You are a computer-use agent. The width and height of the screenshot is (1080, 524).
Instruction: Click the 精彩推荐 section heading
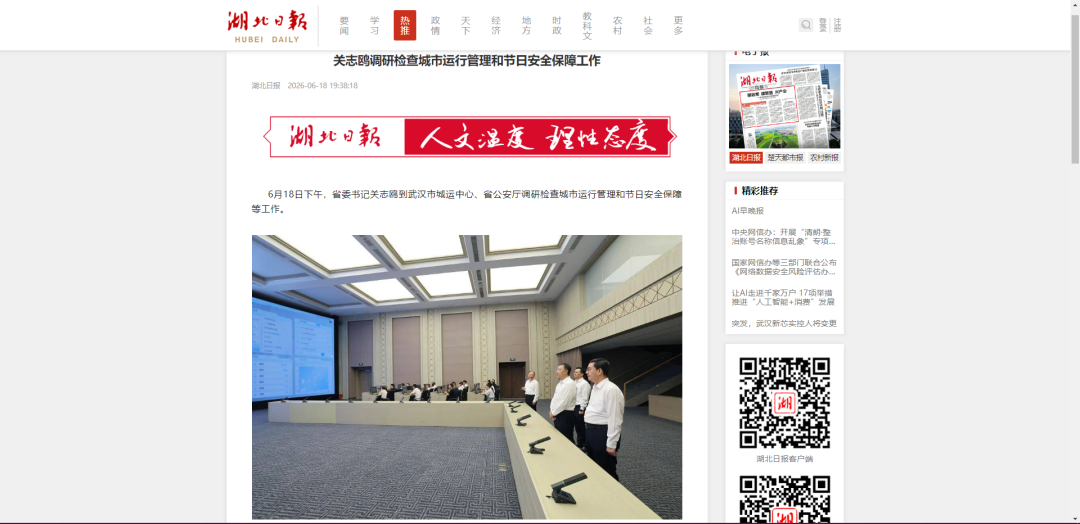click(x=760, y=191)
